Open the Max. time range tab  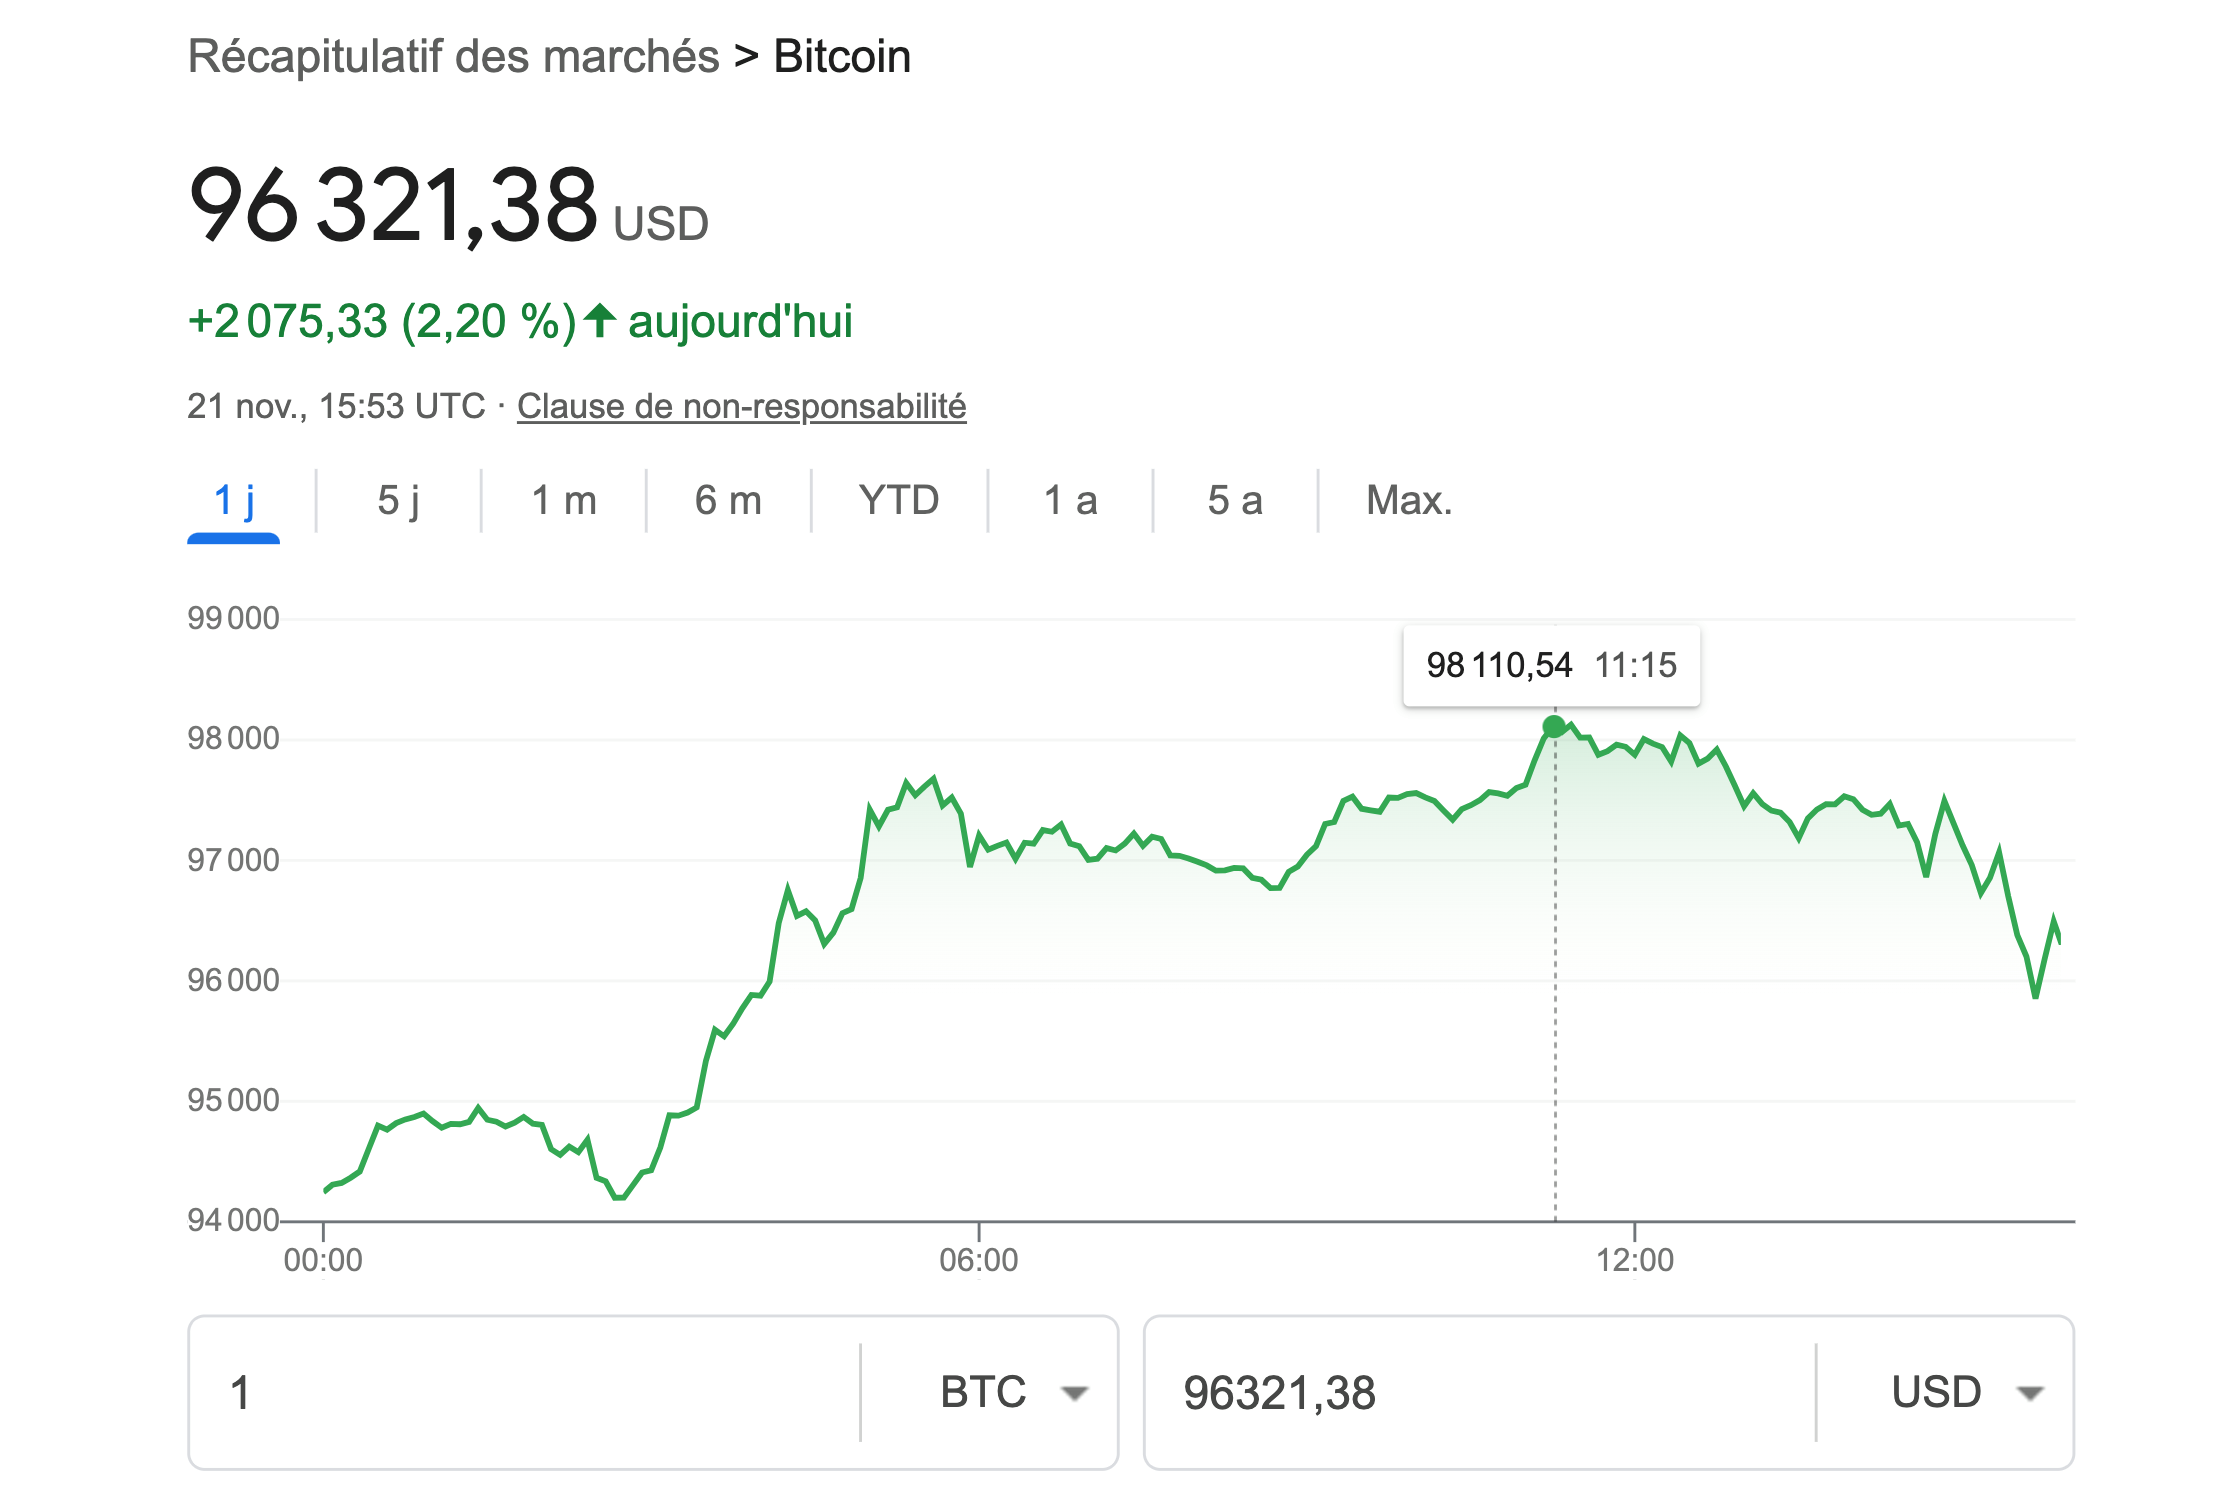pyautogui.click(x=1409, y=500)
